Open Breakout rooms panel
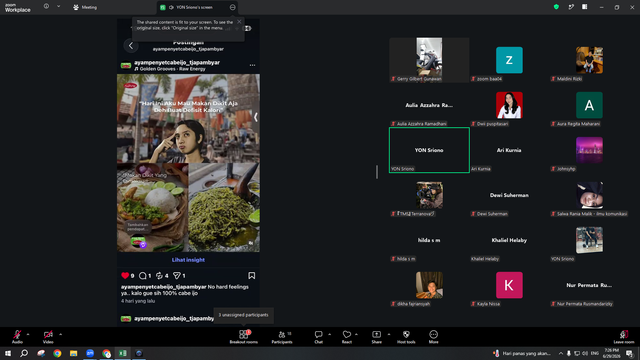The width and height of the screenshot is (640, 360). (244, 336)
